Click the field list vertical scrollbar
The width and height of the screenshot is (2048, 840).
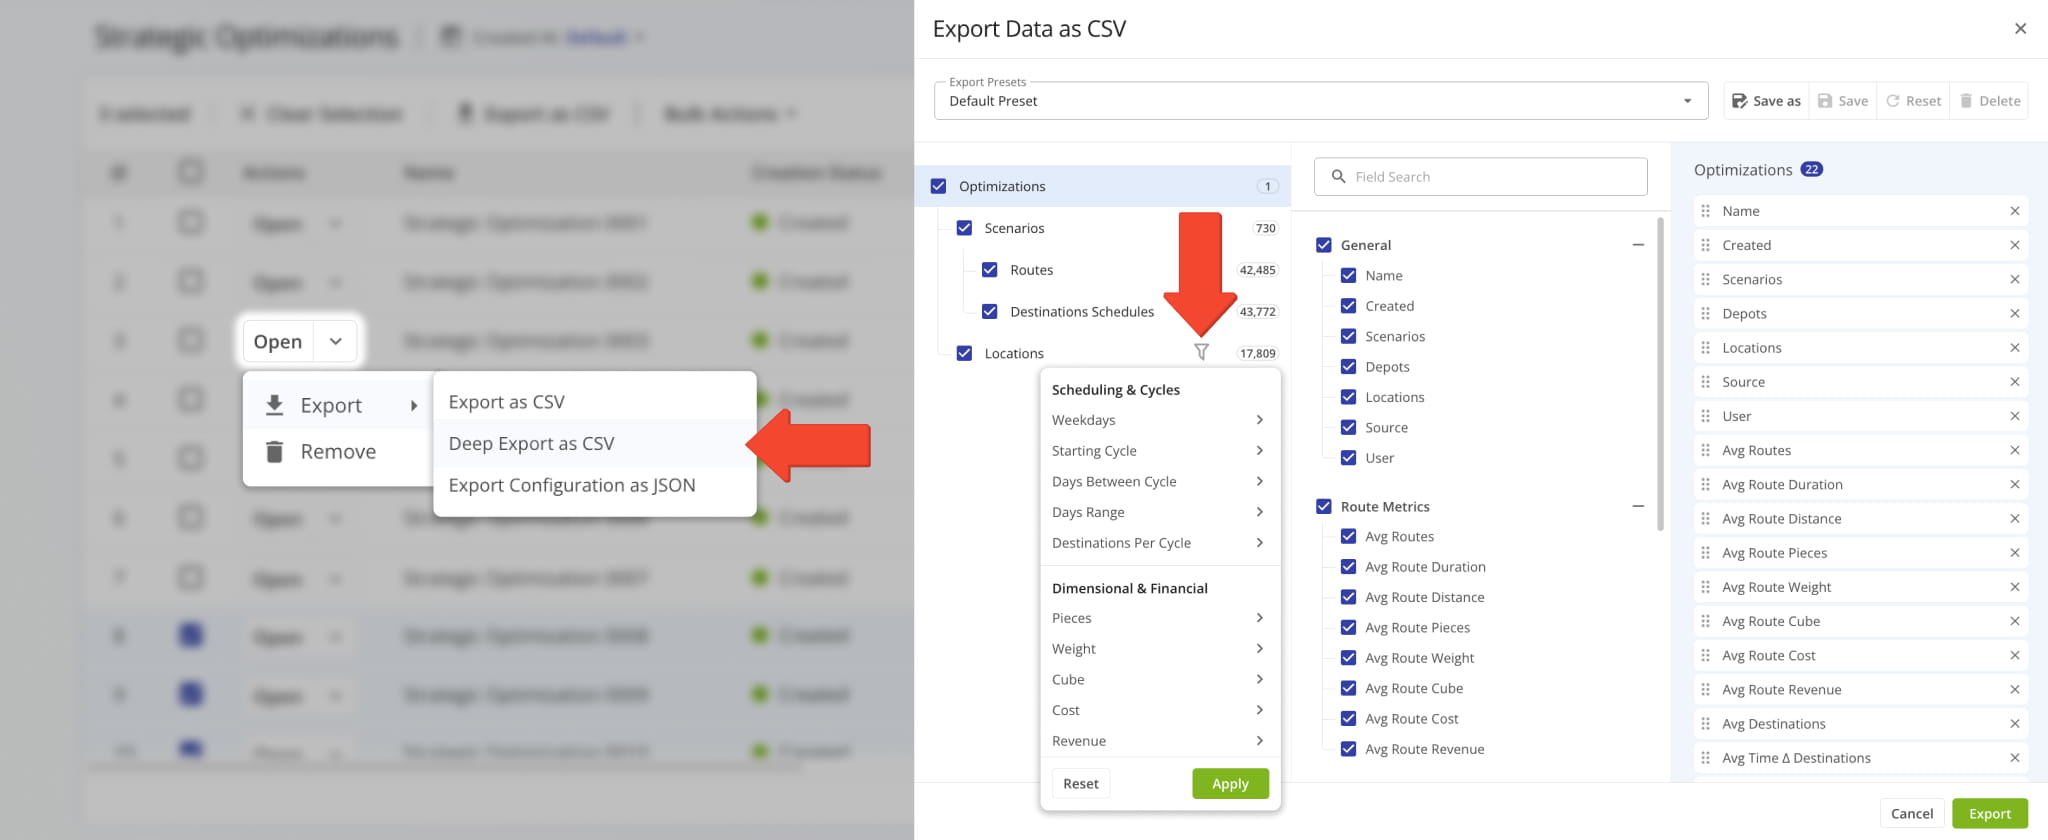click(1660, 372)
